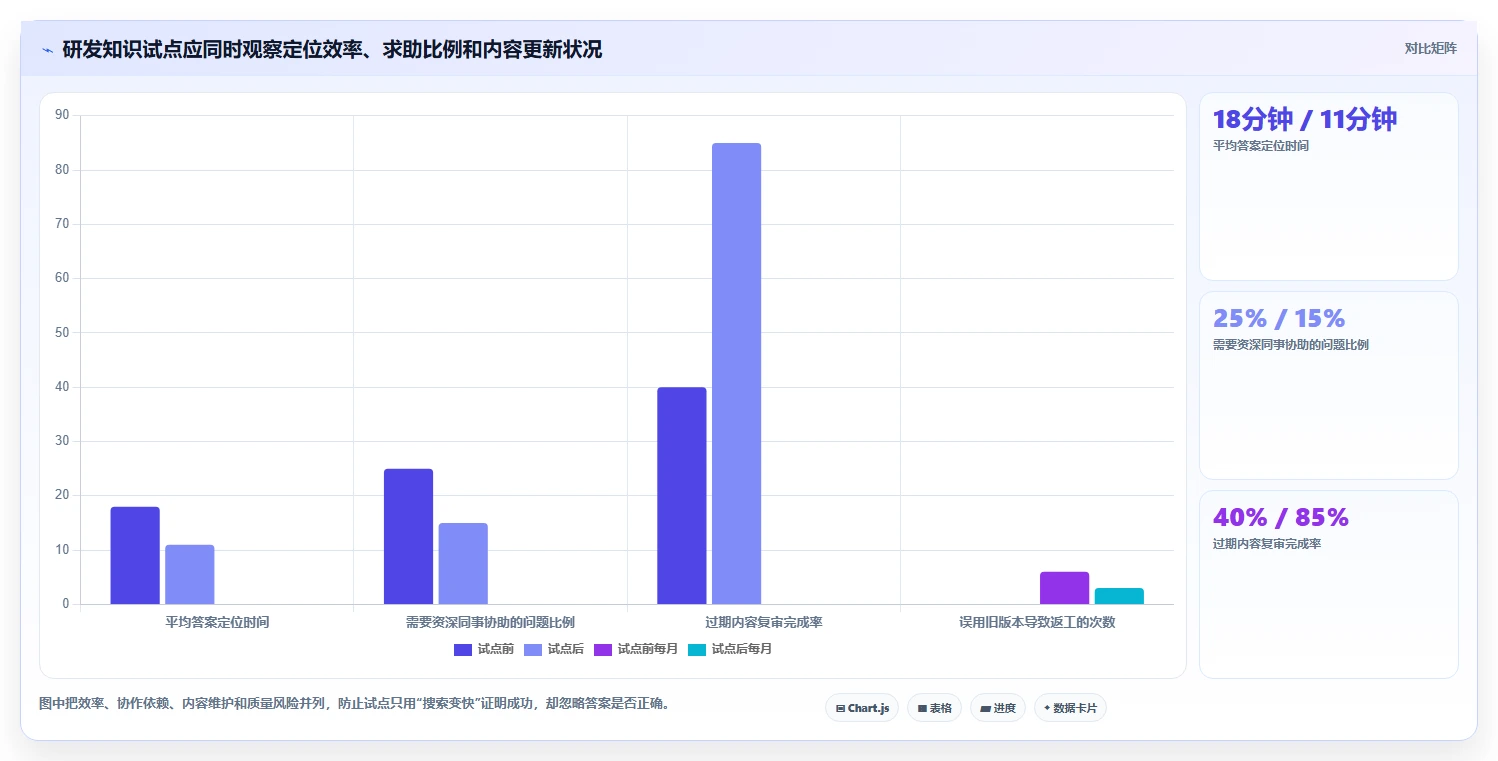Click the 25% / 15% card value

[1278, 318]
